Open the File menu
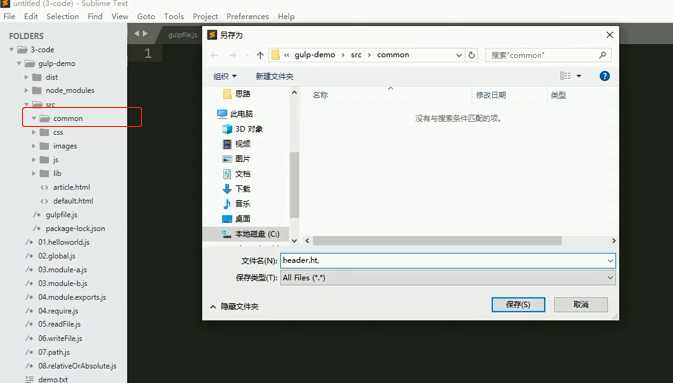The image size is (673, 383). click(x=9, y=16)
